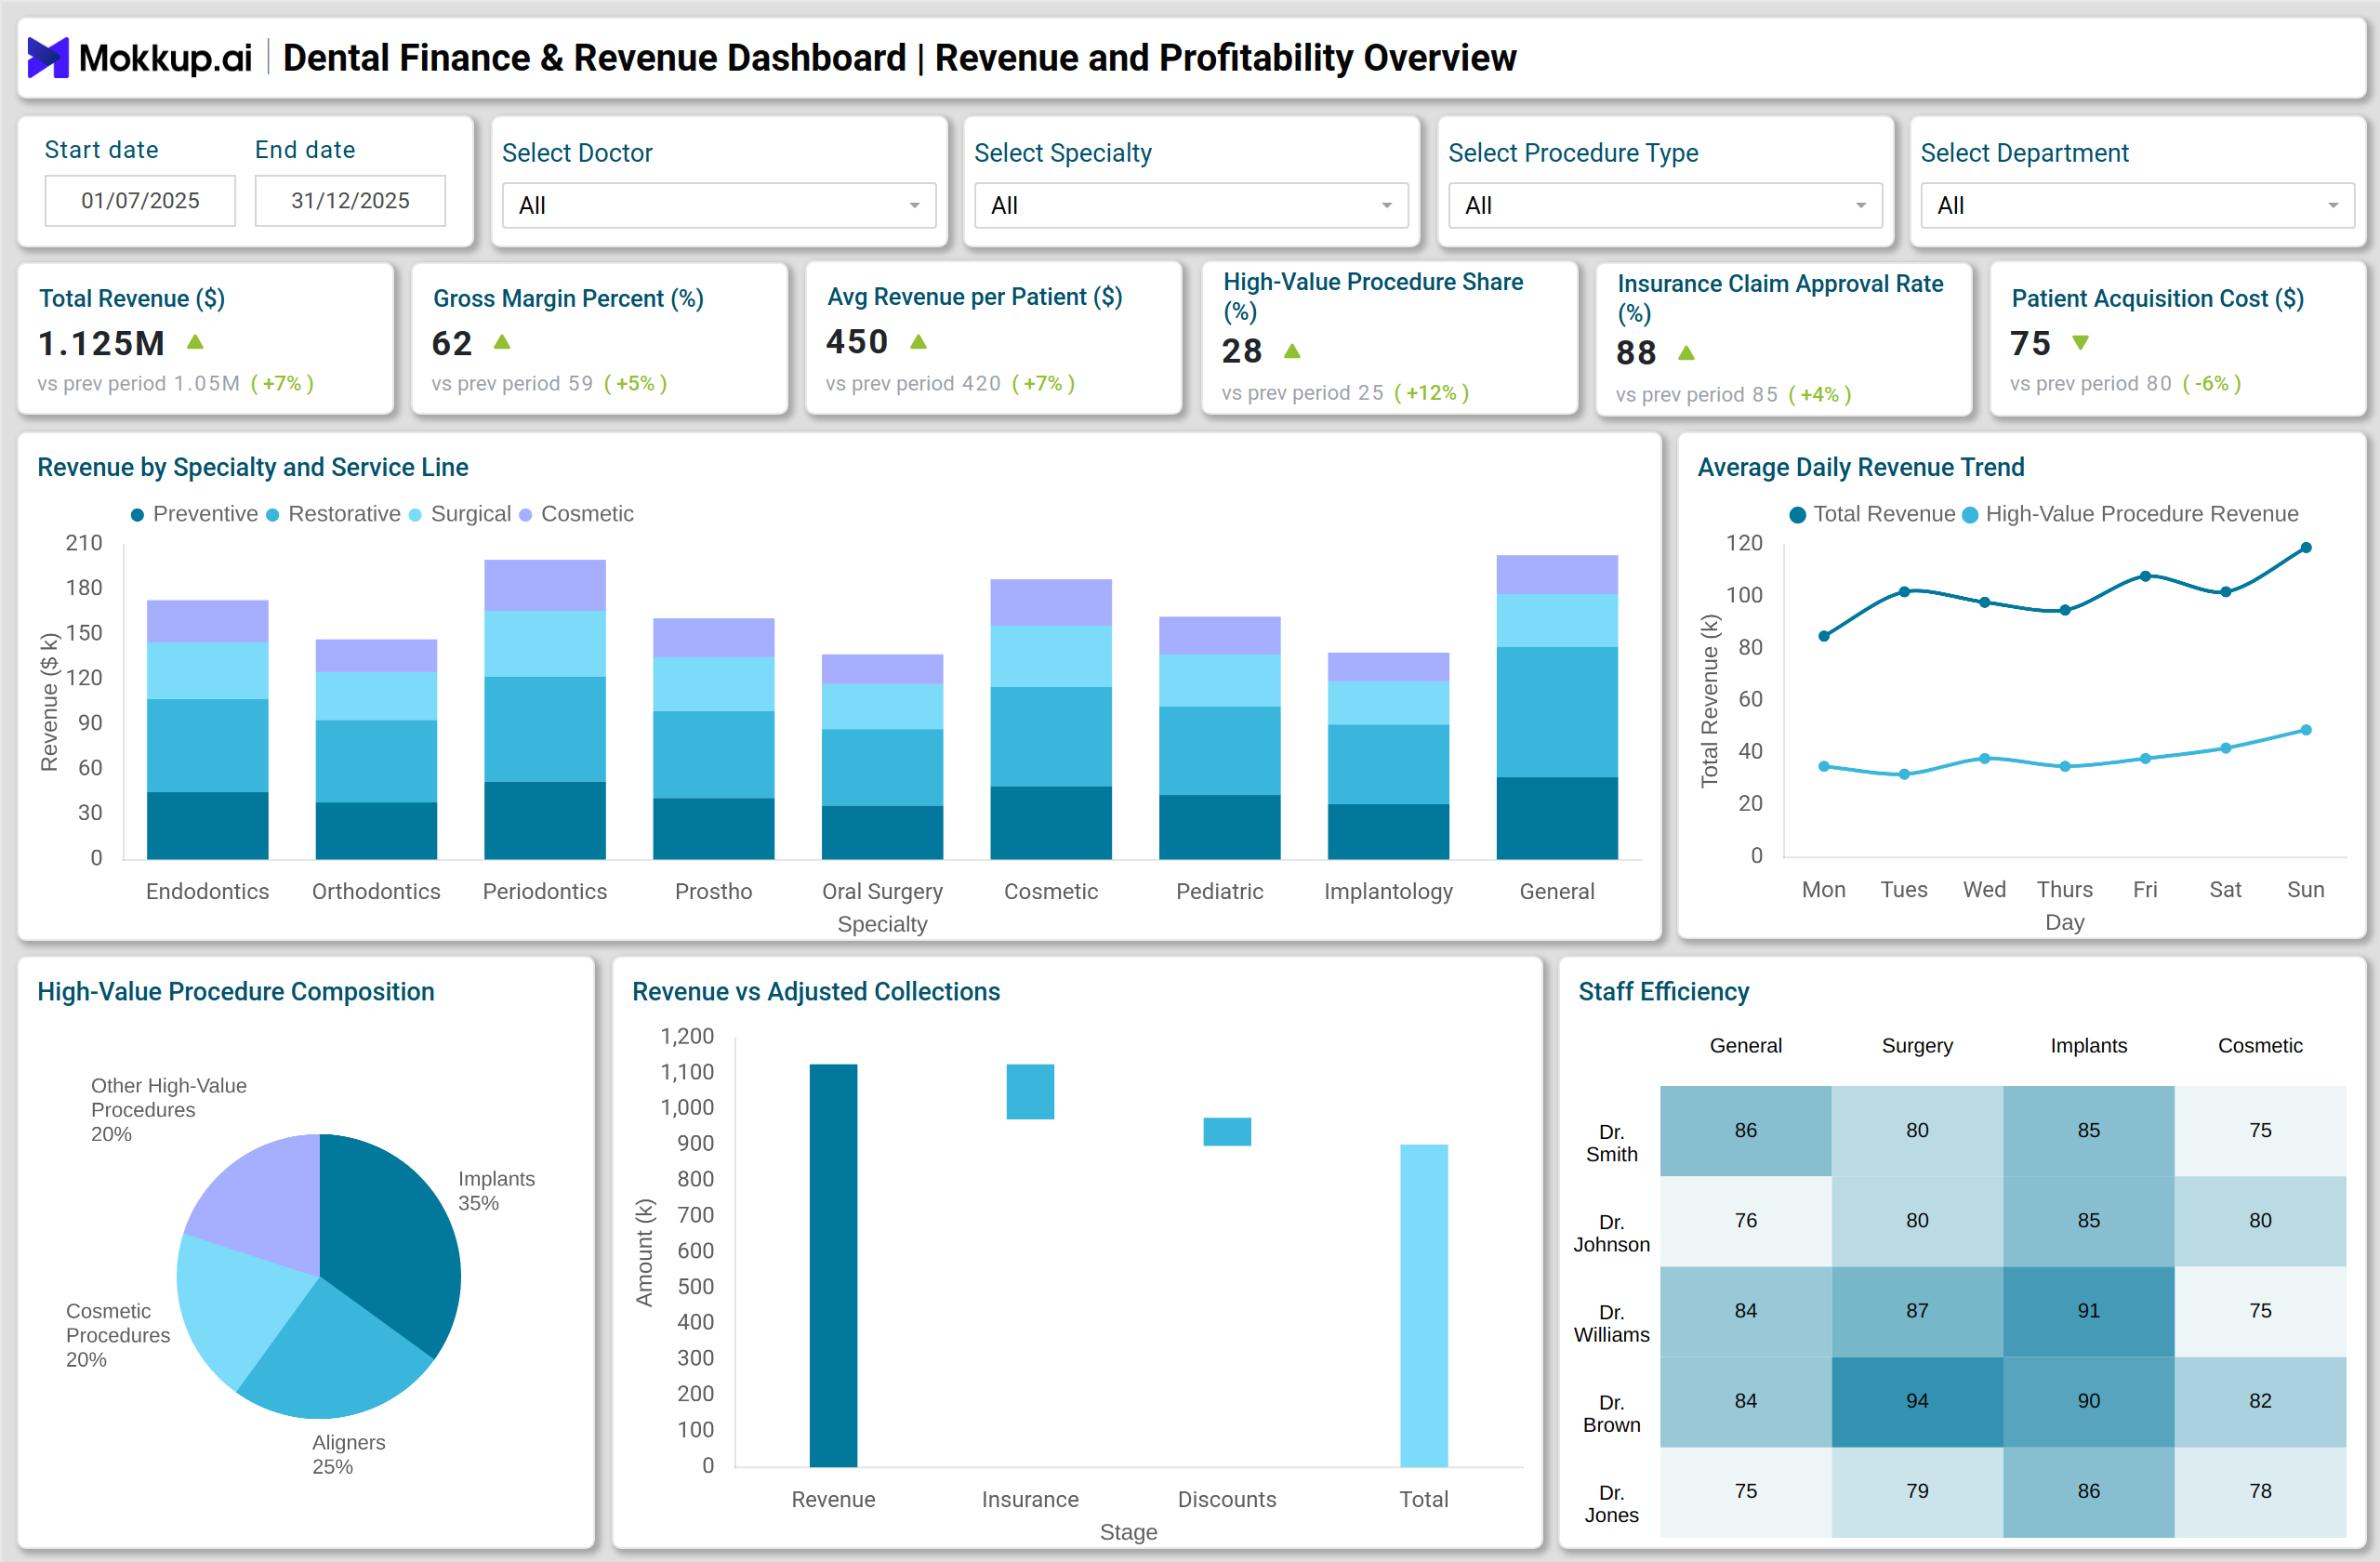The image size is (2380, 1562).
Task: Click Mon data point on Total Revenue line
Action: (x=1824, y=636)
